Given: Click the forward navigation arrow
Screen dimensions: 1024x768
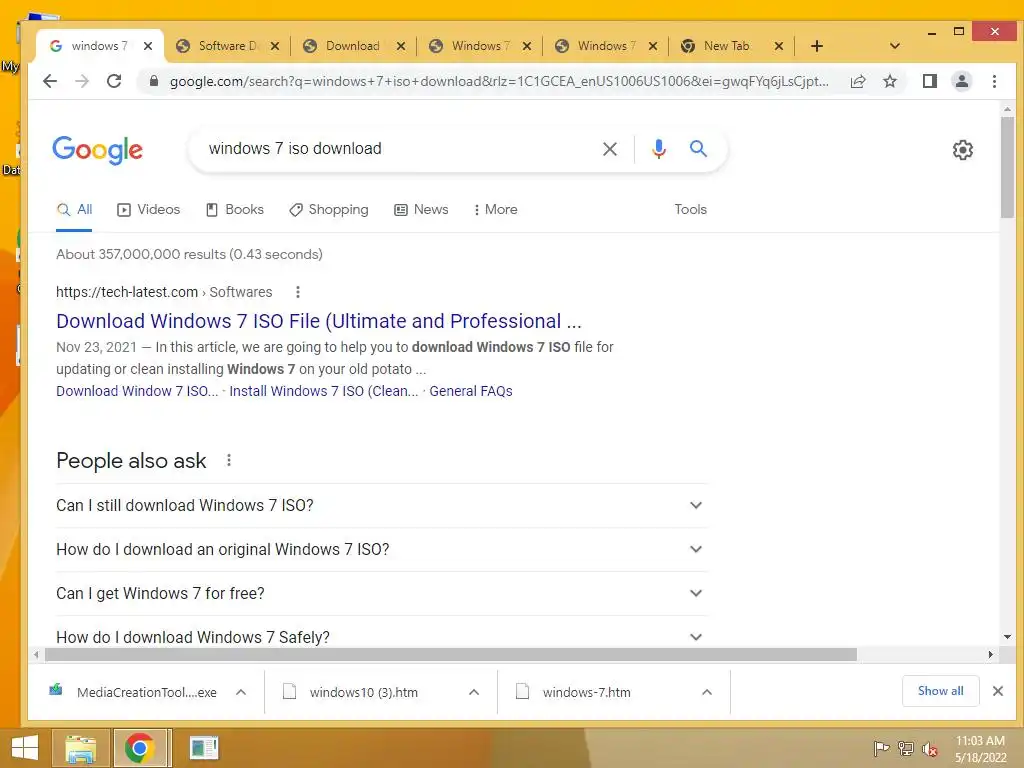Looking at the screenshot, I should [82, 81].
